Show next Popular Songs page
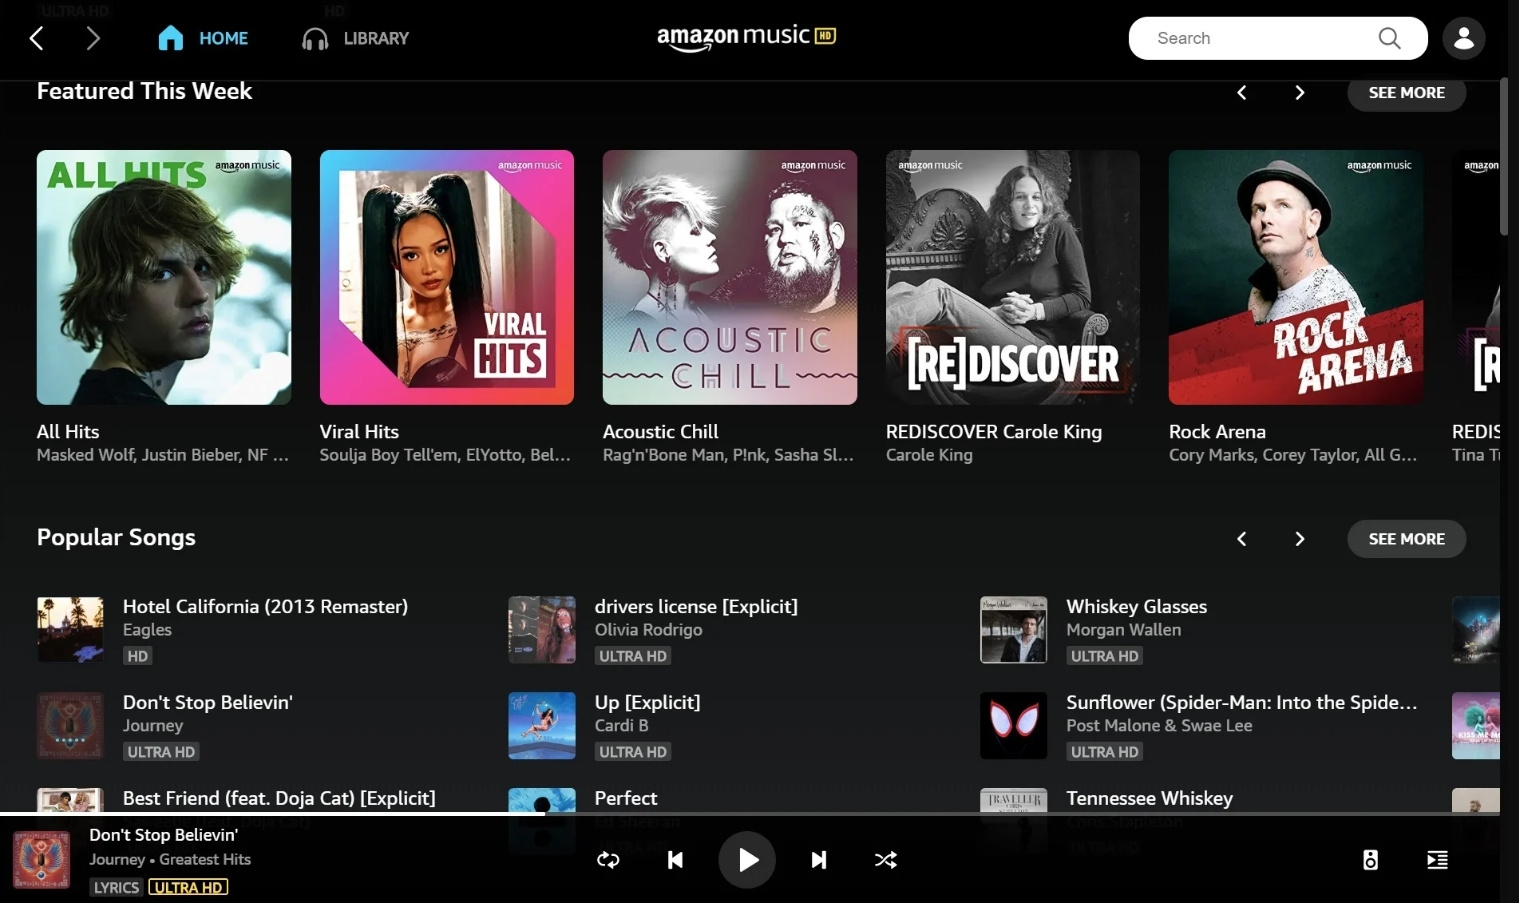 1299,538
